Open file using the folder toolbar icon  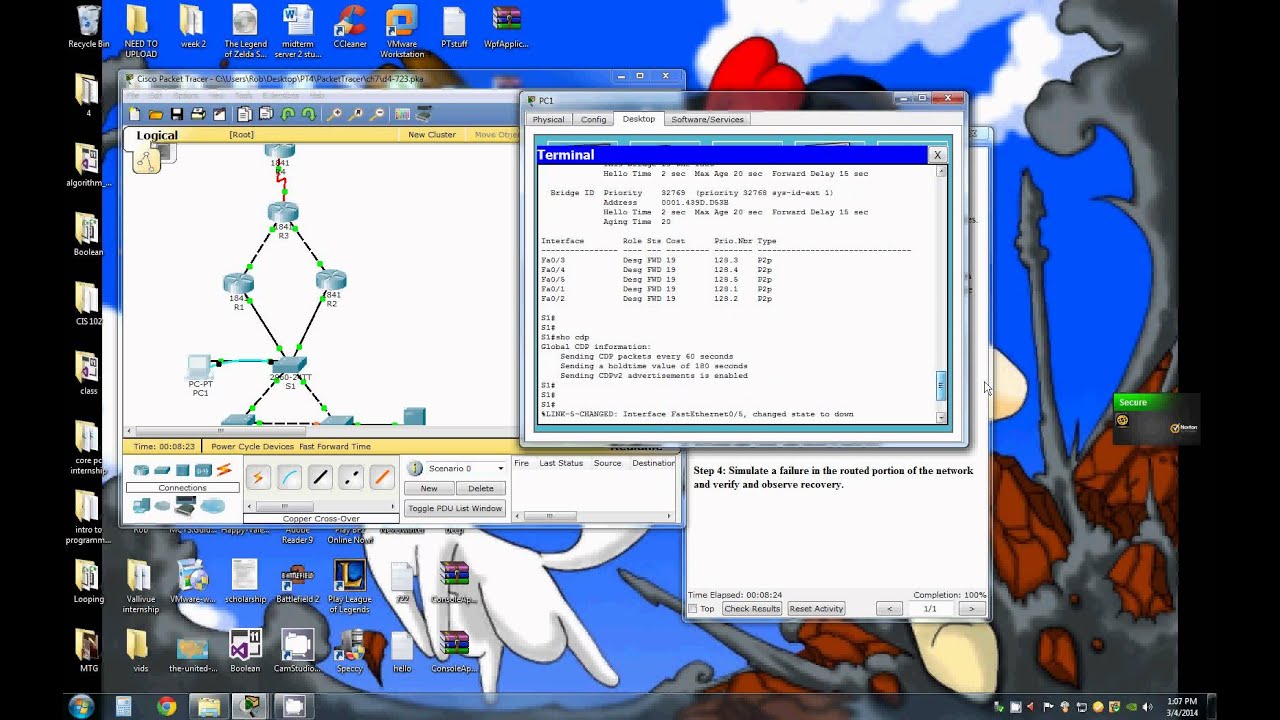(x=155, y=114)
